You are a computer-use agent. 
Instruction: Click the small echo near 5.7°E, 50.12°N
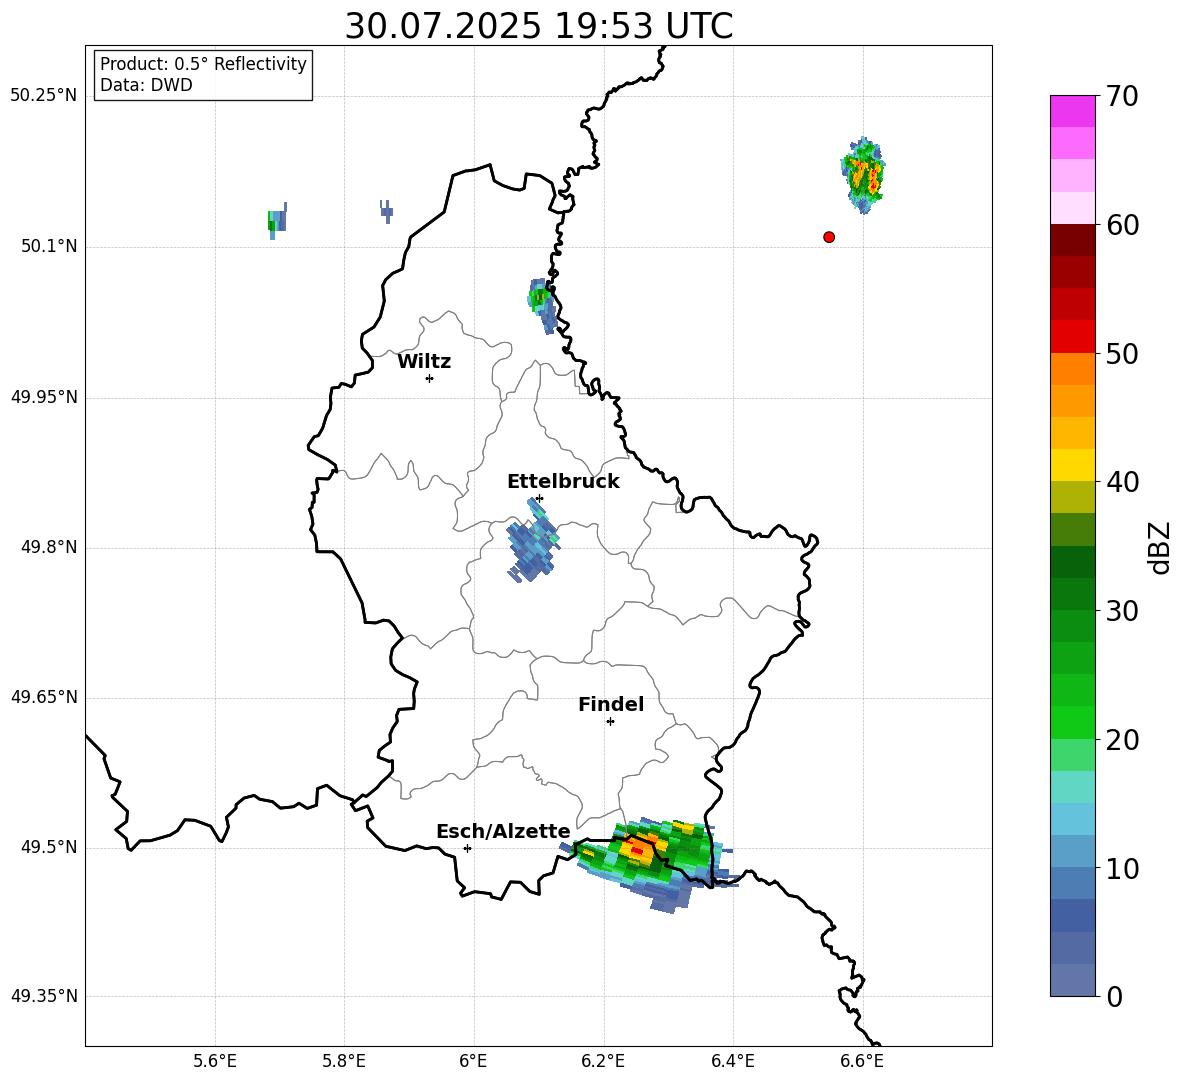(277, 220)
